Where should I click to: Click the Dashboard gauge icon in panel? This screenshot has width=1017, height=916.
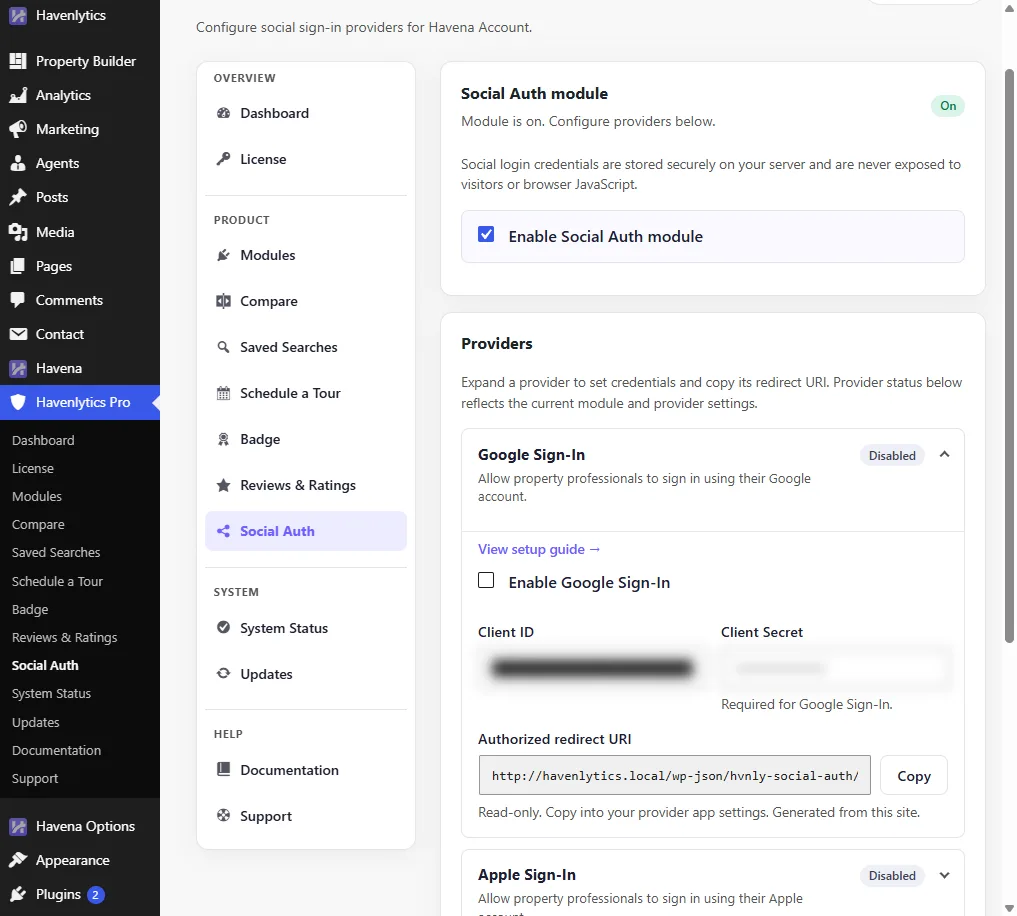coord(223,113)
